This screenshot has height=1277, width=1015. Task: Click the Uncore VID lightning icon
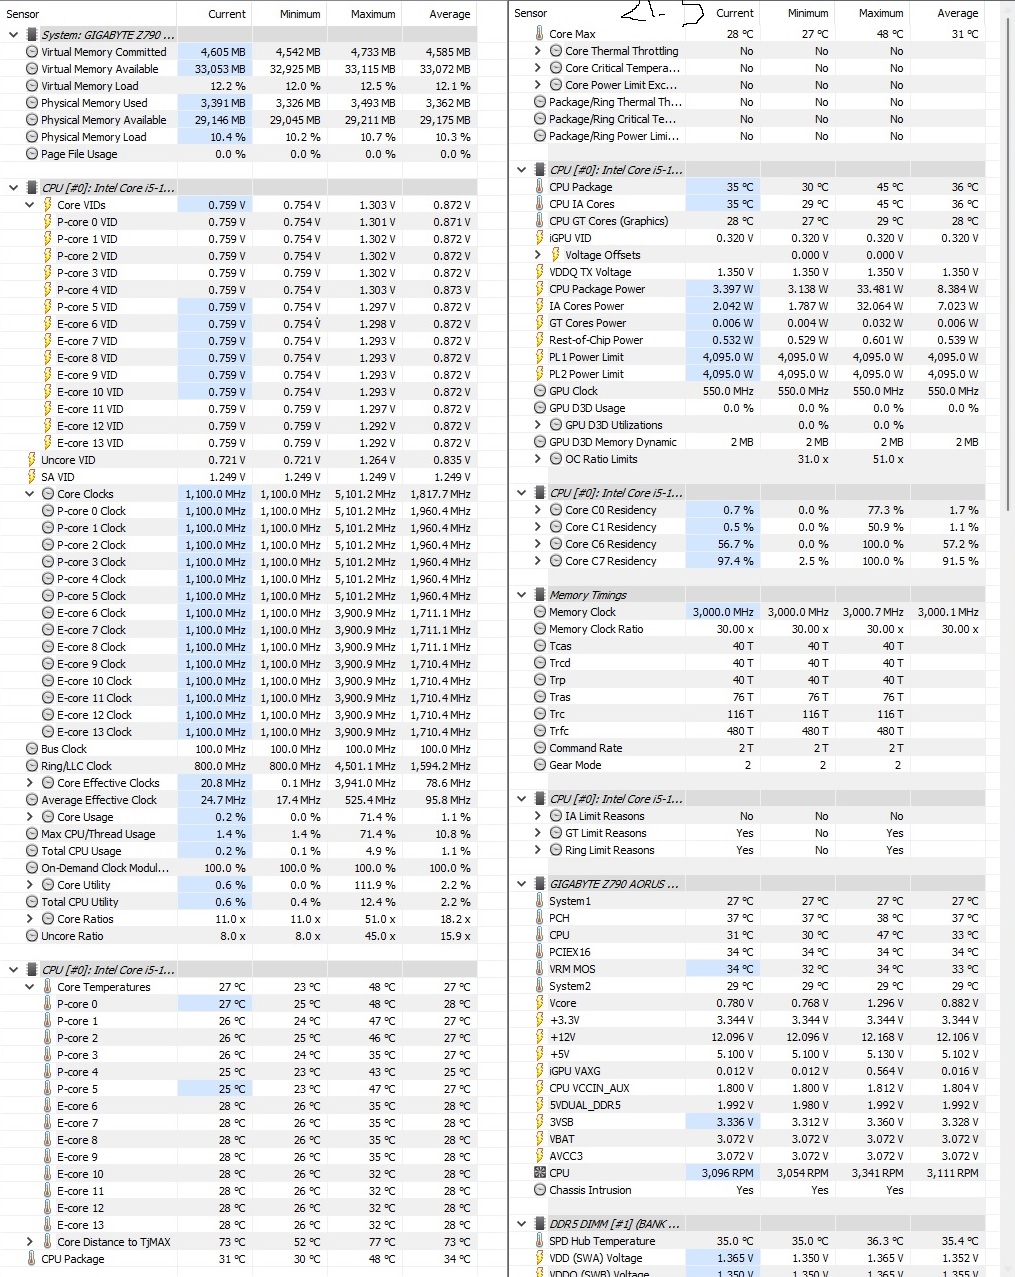click(31, 460)
